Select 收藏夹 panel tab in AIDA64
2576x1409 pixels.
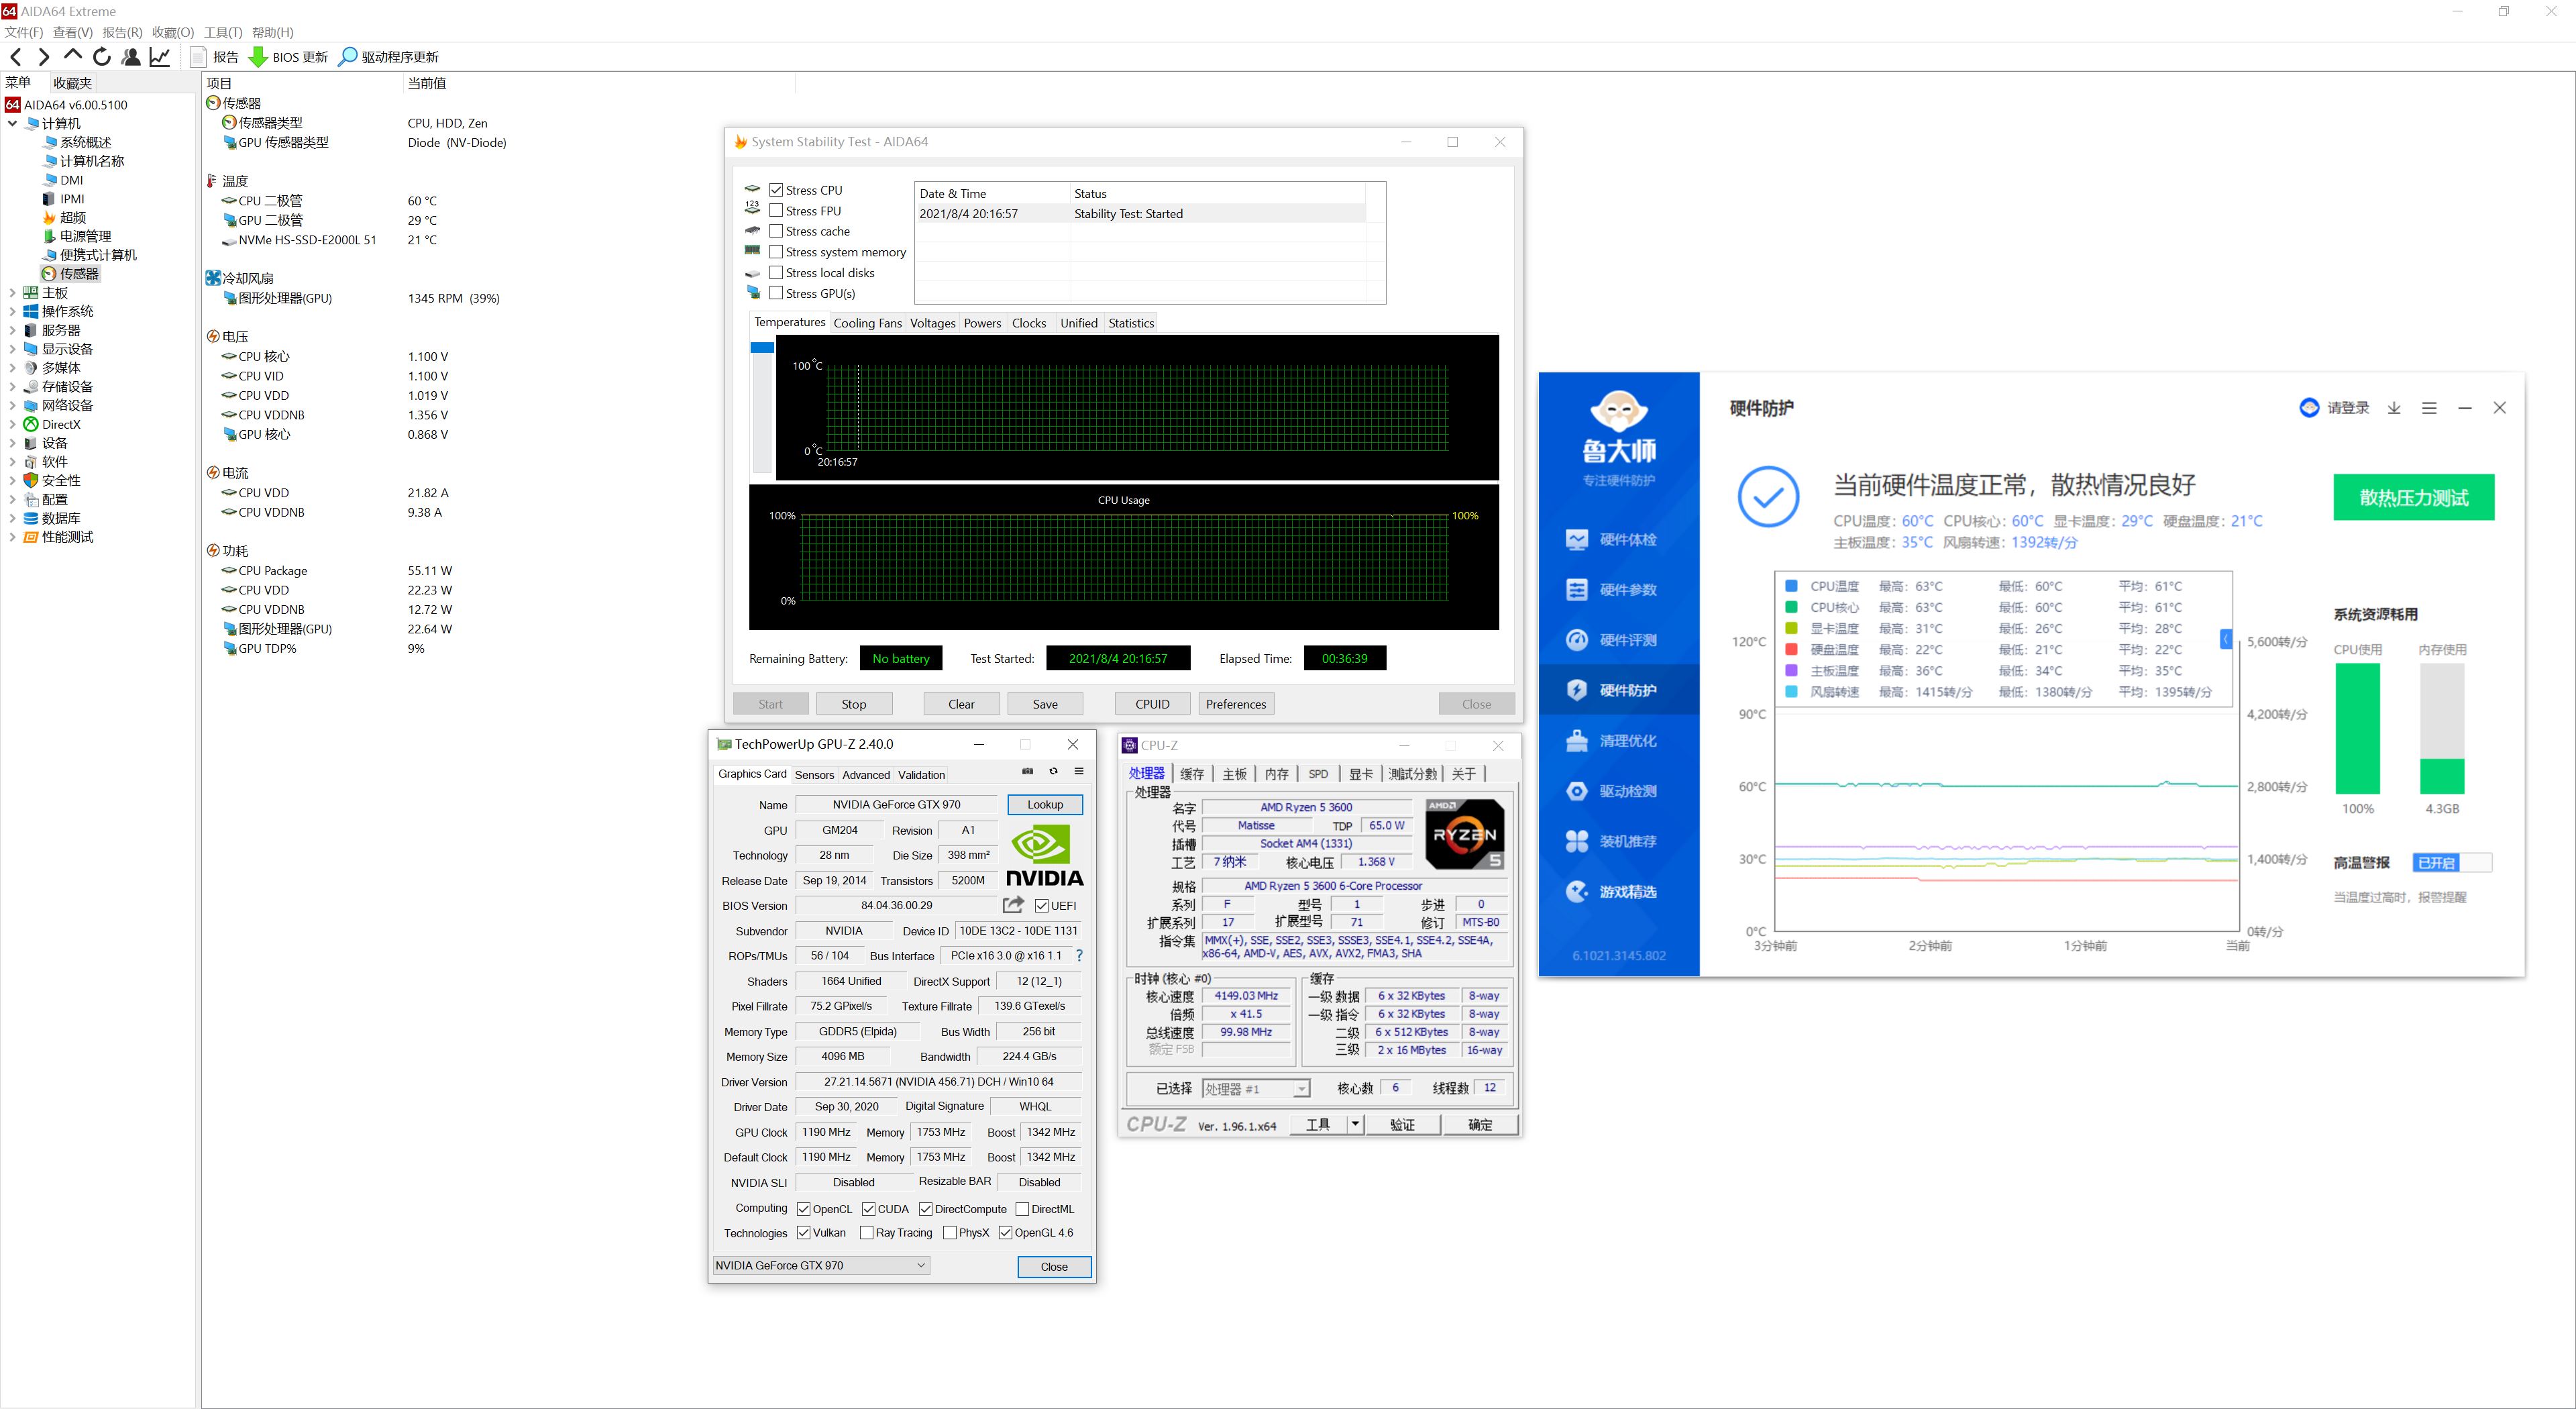72,83
